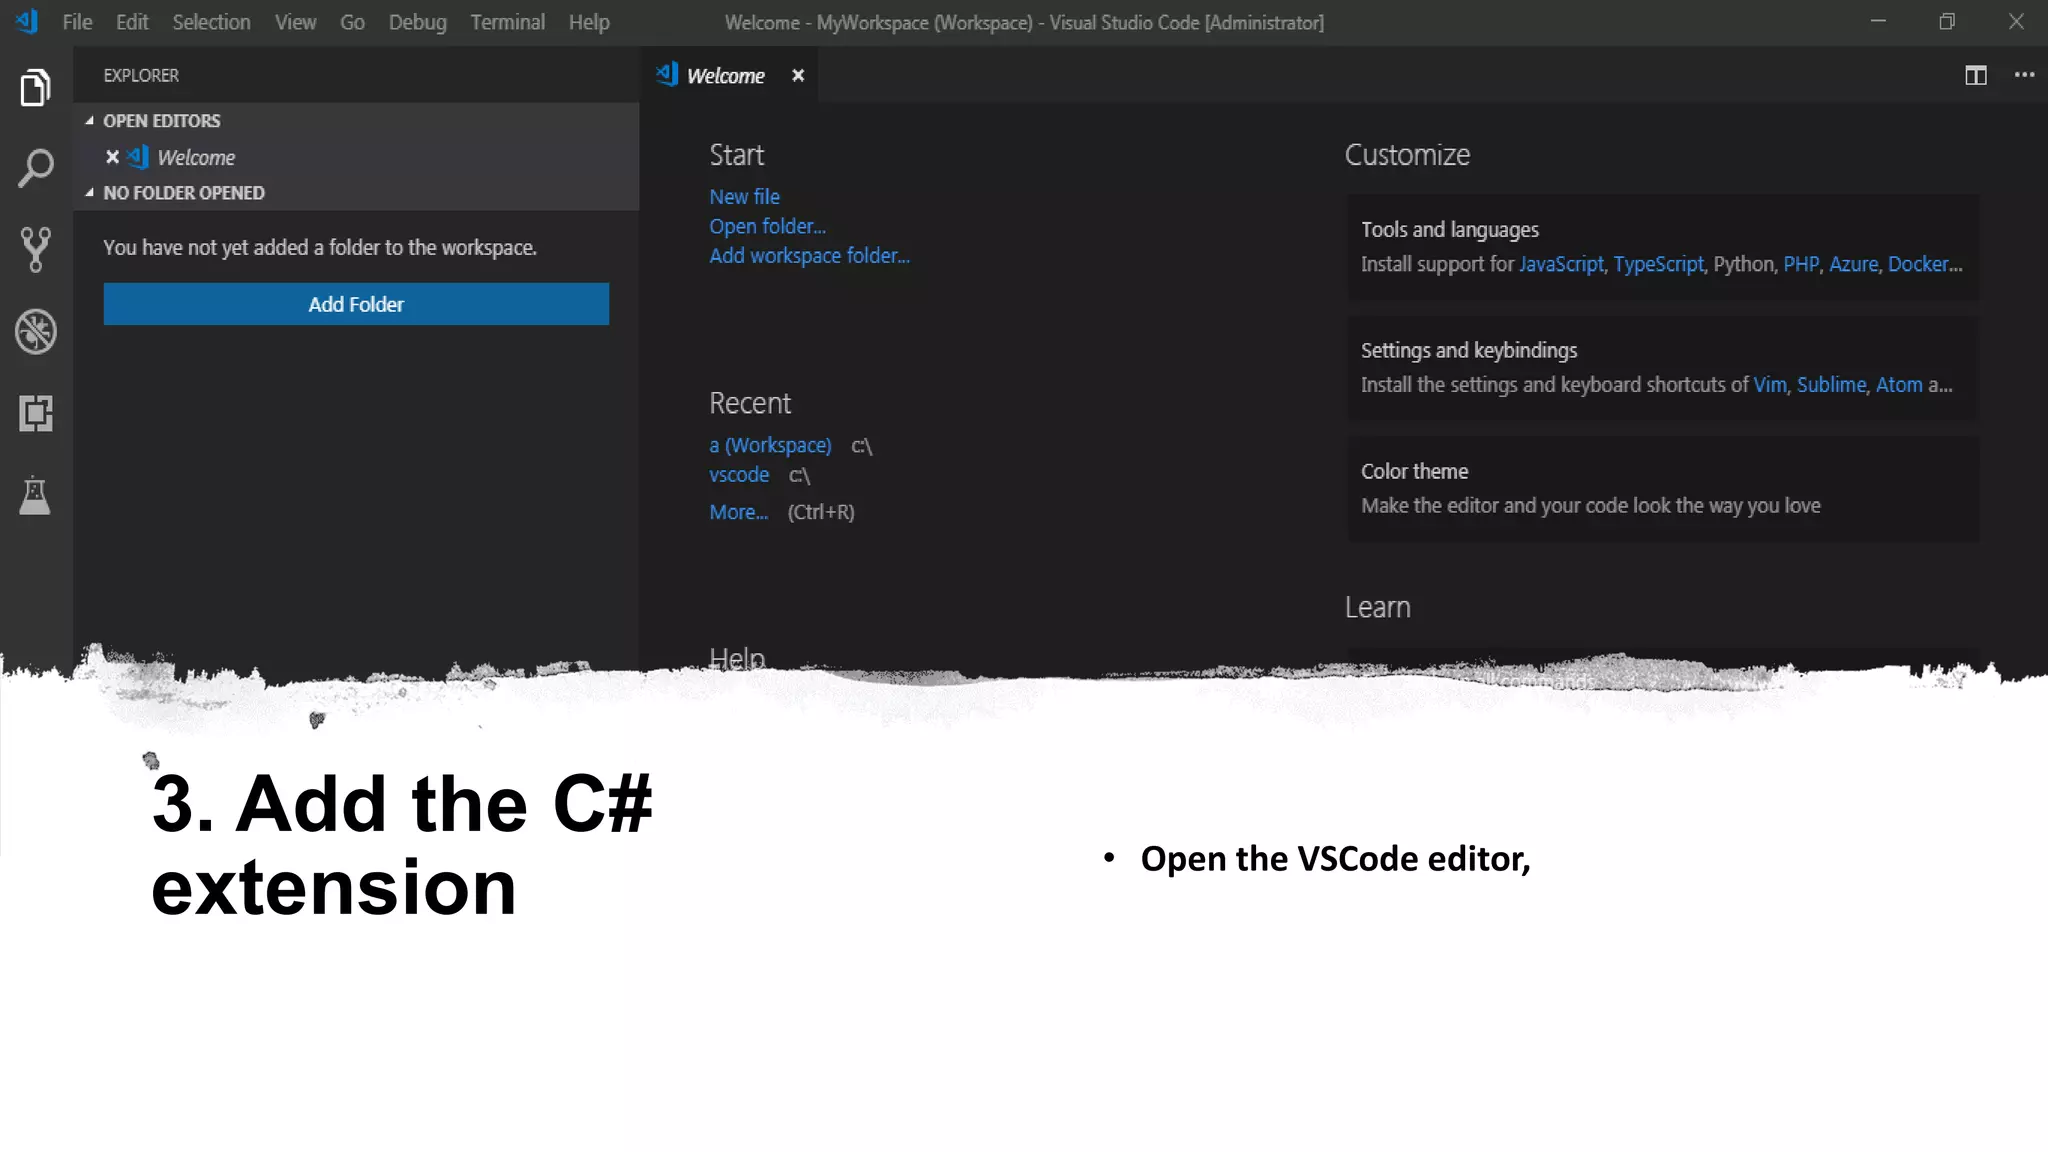Open the Debug menu
This screenshot has width=2048, height=1152.
tap(417, 22)
